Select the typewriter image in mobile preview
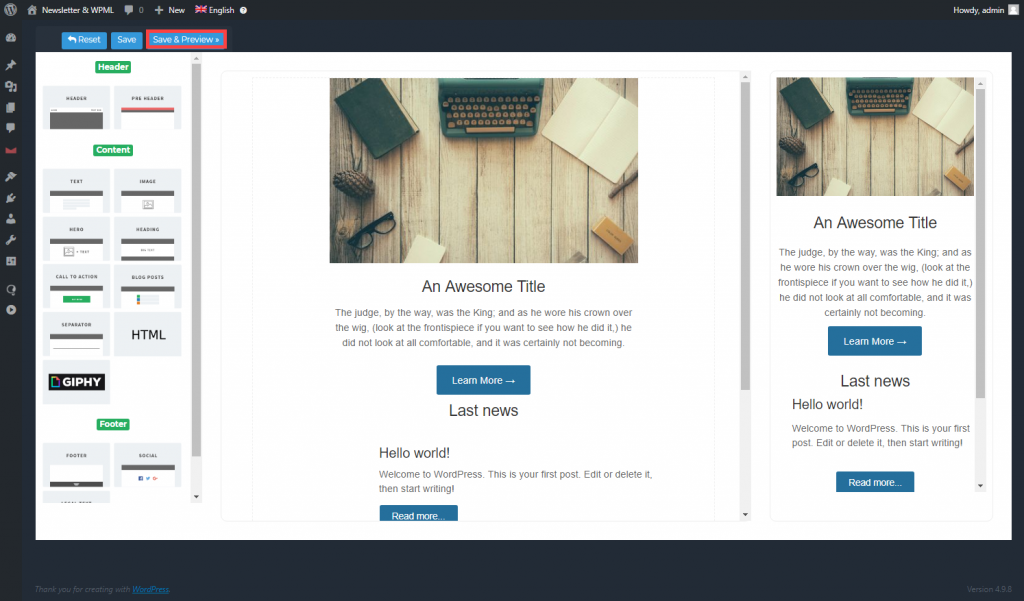 pos(874,137)
